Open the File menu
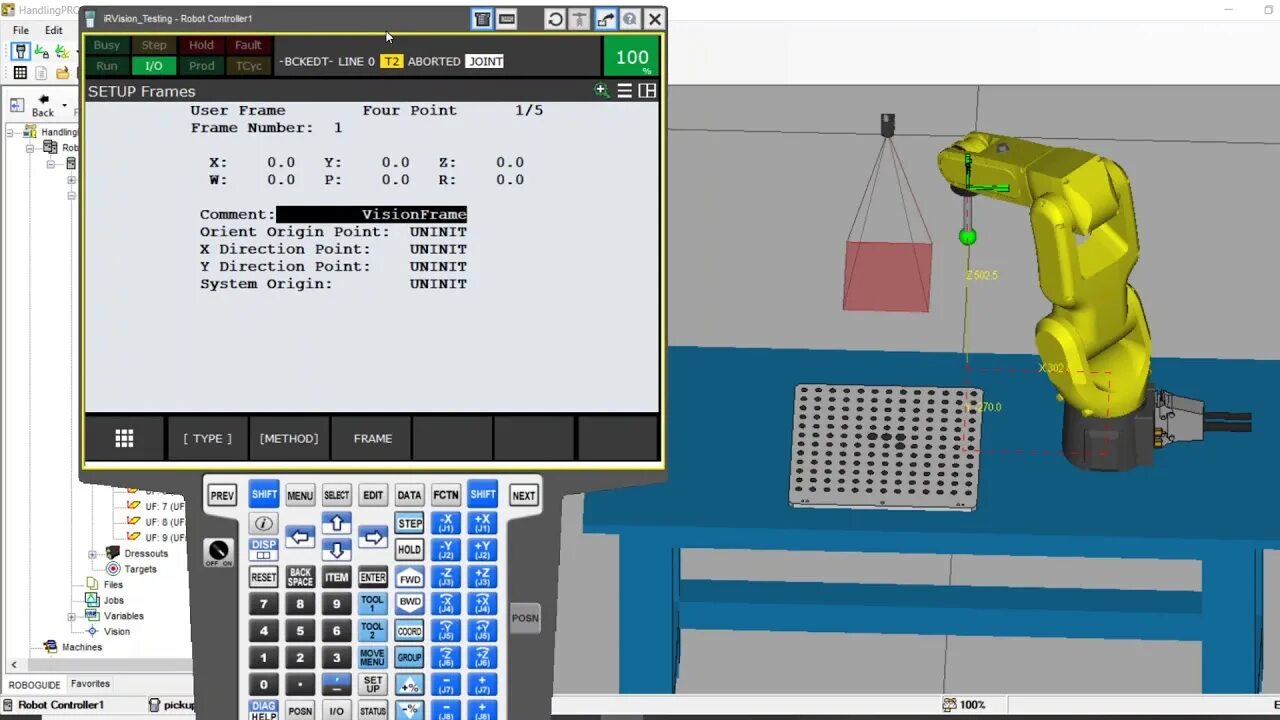The height and width of the screenshot is (720, 1280). (21, 30)
